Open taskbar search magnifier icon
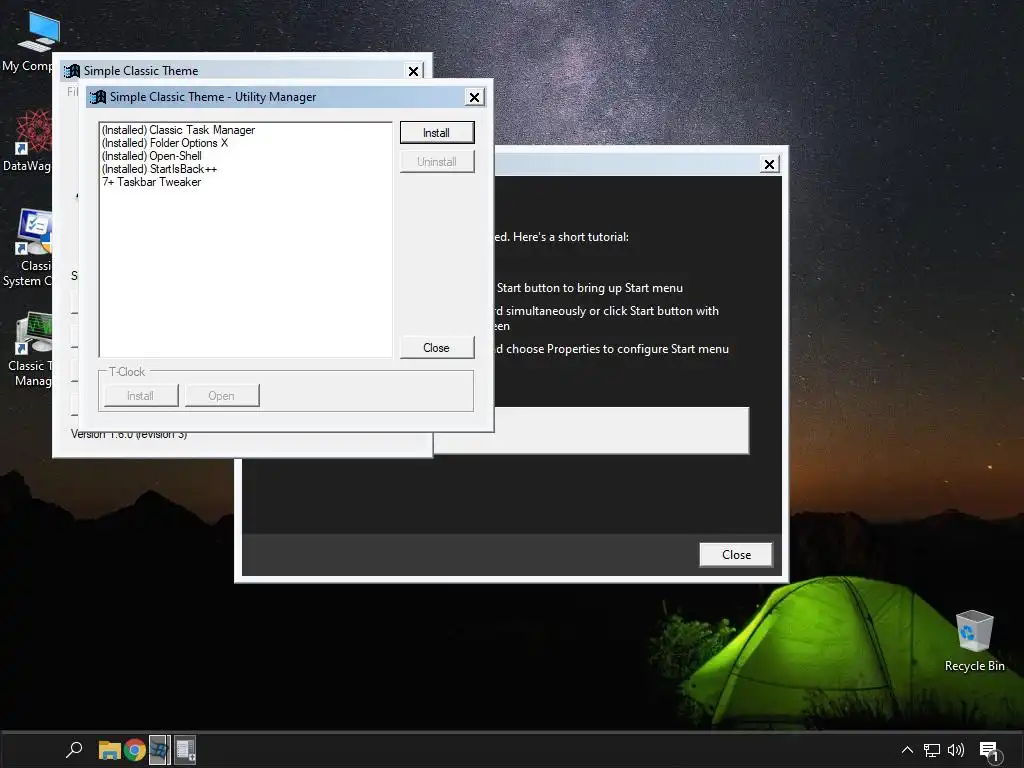 click(x=74, y=750)
